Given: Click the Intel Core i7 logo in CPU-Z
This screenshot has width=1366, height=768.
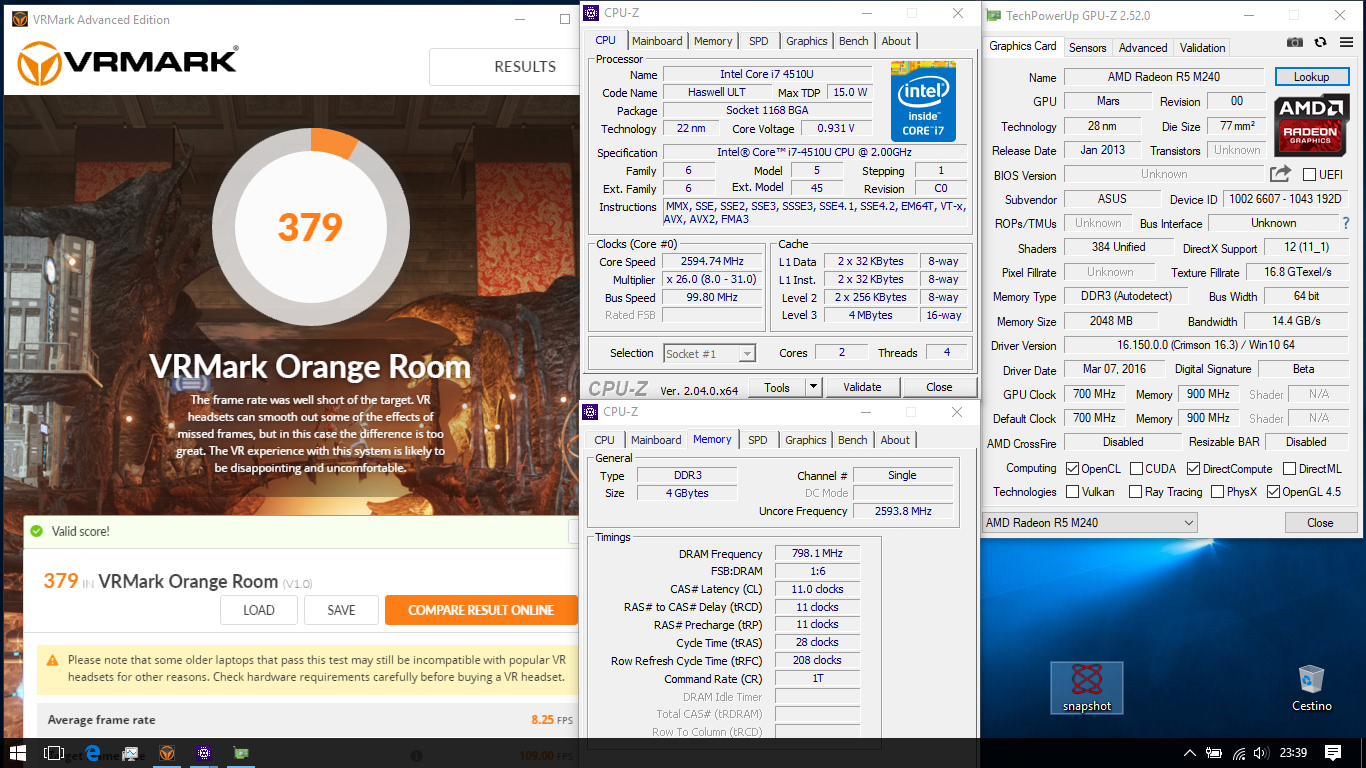Looking at the screenshot, I should 923,102.
